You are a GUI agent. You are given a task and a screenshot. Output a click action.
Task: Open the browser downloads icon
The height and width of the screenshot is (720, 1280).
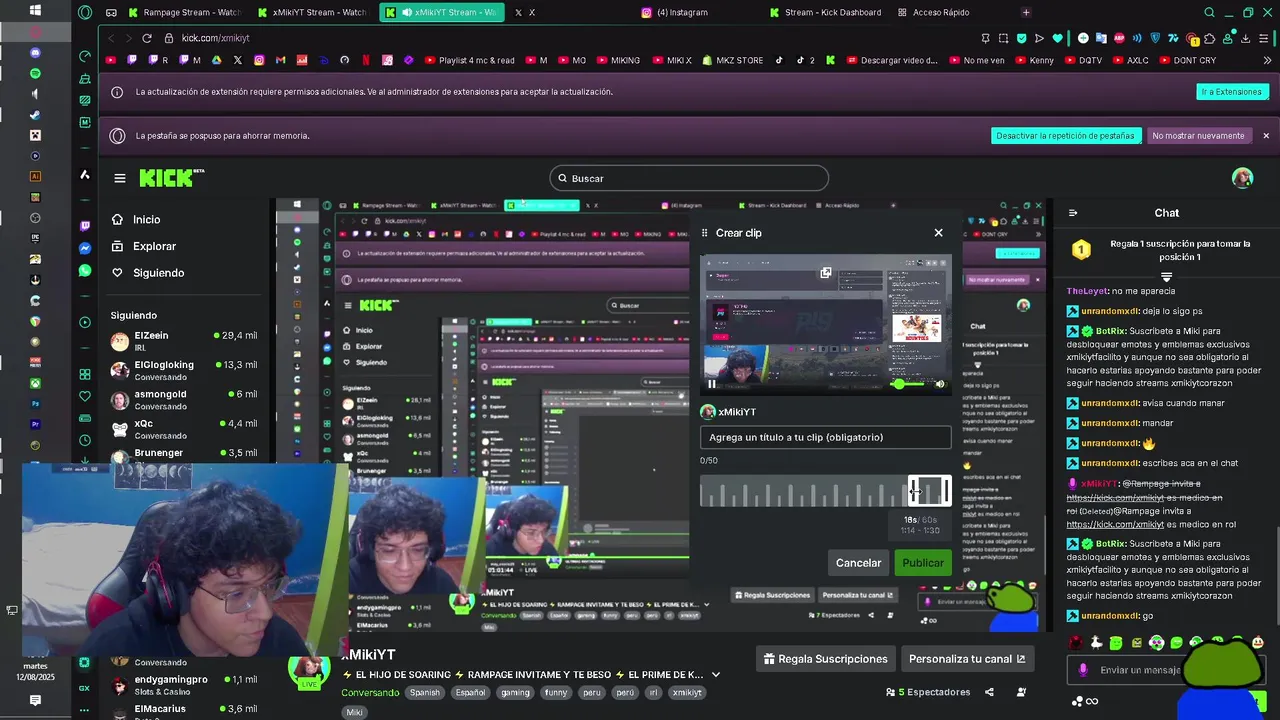pyautogui.click(x=1245, y=38)
